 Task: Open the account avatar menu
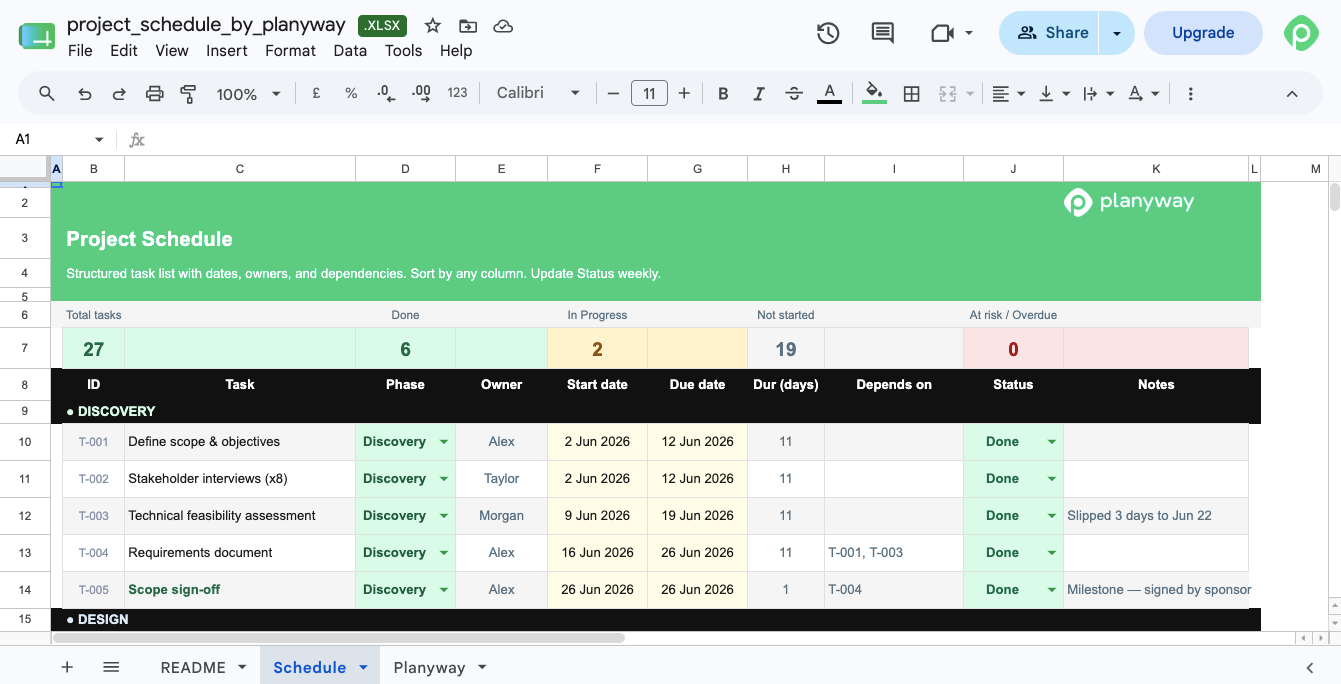[x=1301, y=33]
